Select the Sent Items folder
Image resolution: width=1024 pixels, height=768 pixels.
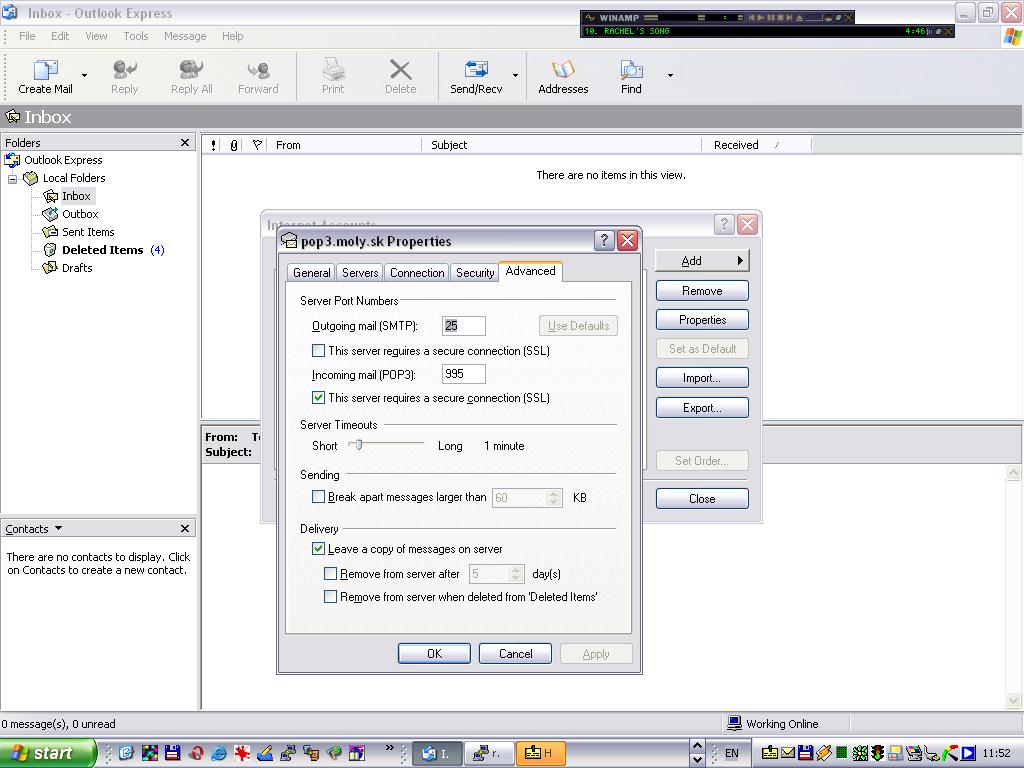[88, 232]
